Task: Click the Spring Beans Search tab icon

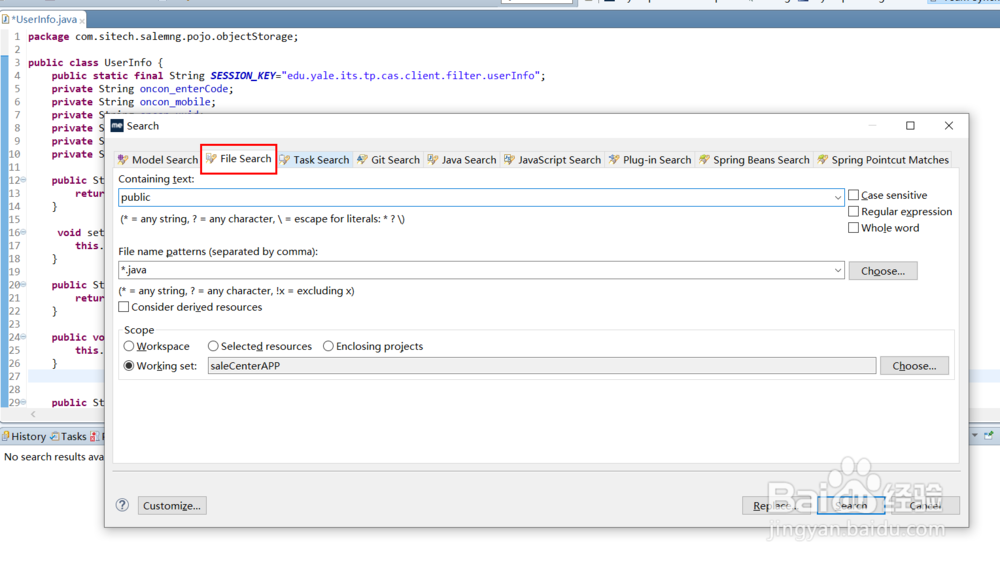Action: (x=704, y=159)
